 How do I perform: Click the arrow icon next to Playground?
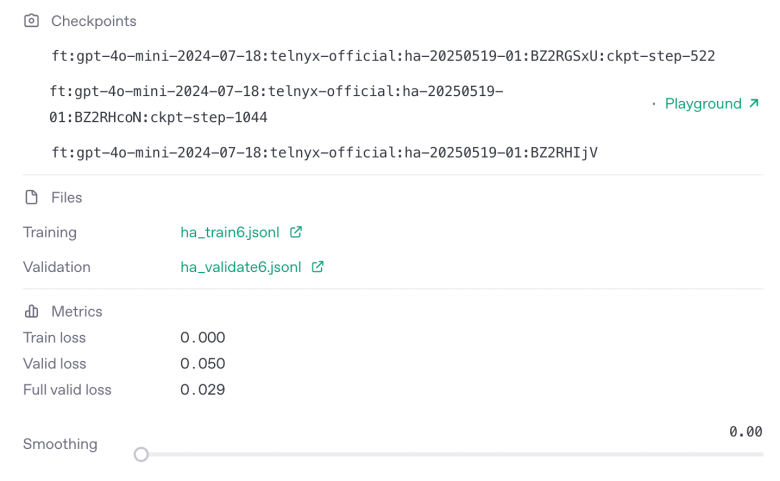(754, 103)
